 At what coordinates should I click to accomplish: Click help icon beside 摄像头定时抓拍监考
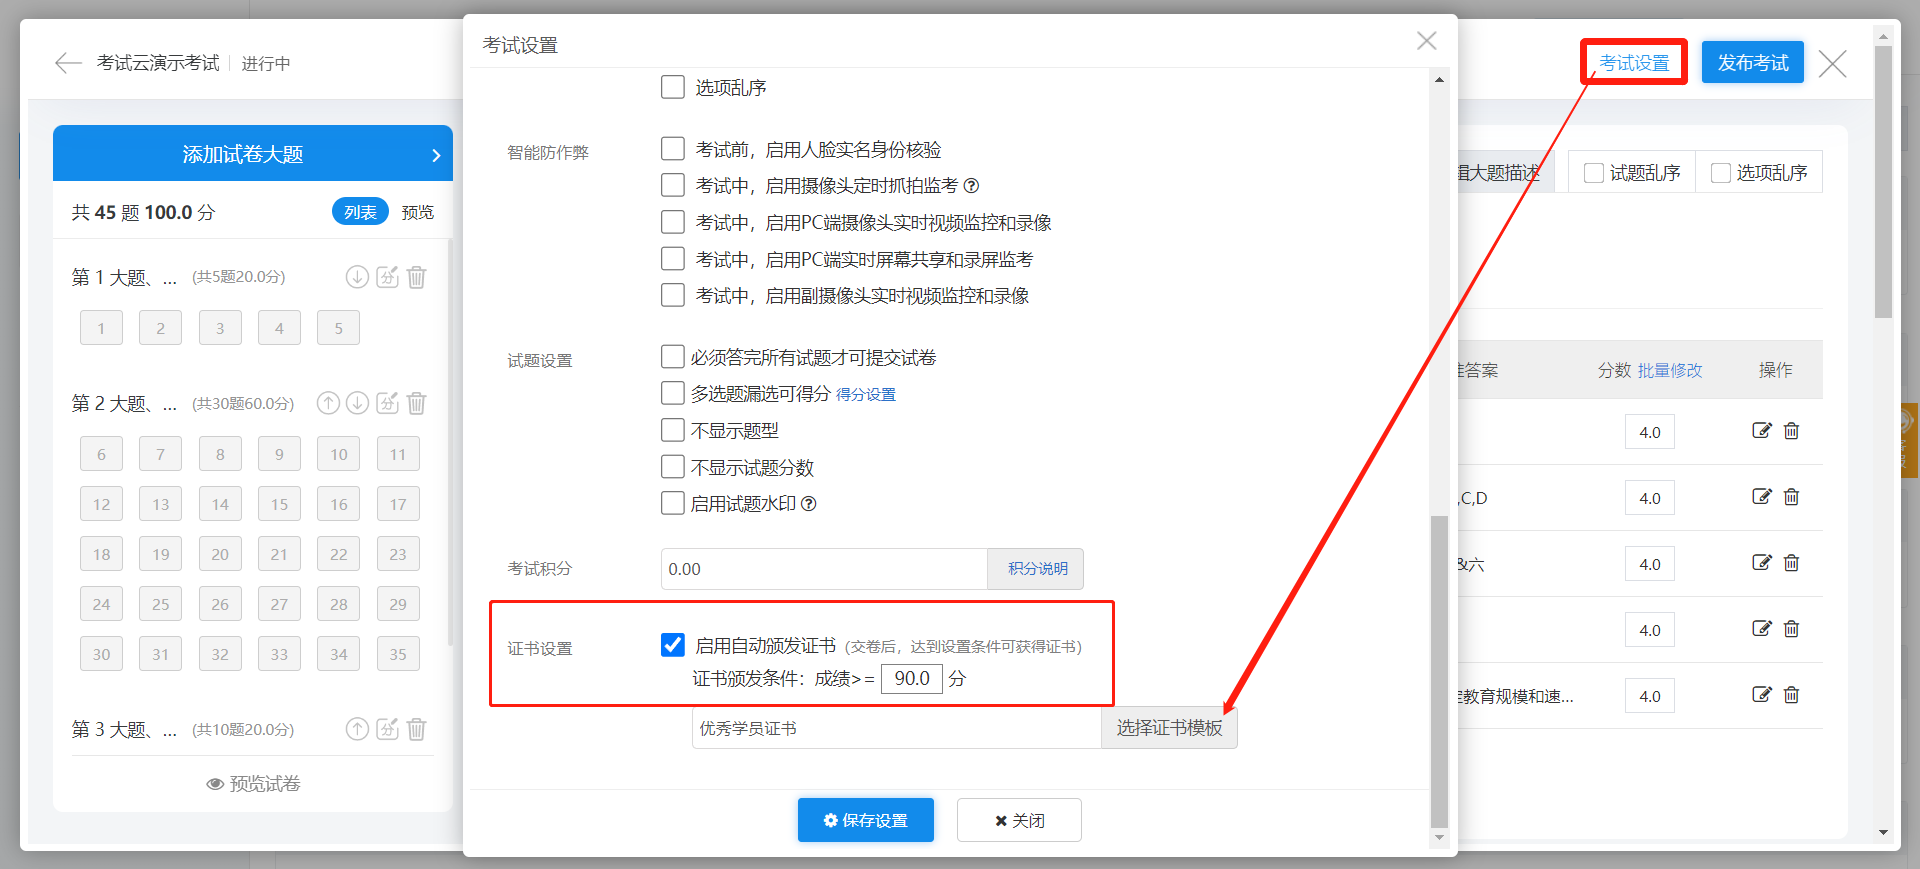971,186
